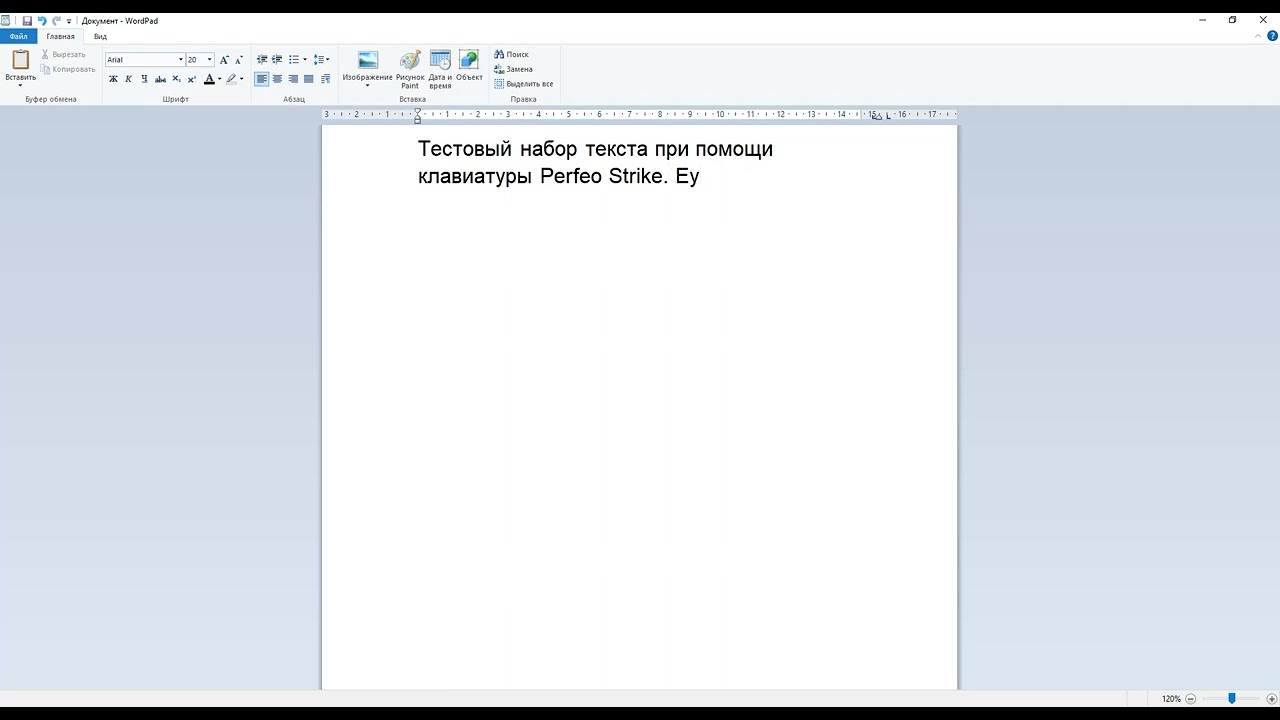This screenshot has height=720, width=1280.
Task: Insert a Рисунок Paint drawing
Action: pos(410,69)
